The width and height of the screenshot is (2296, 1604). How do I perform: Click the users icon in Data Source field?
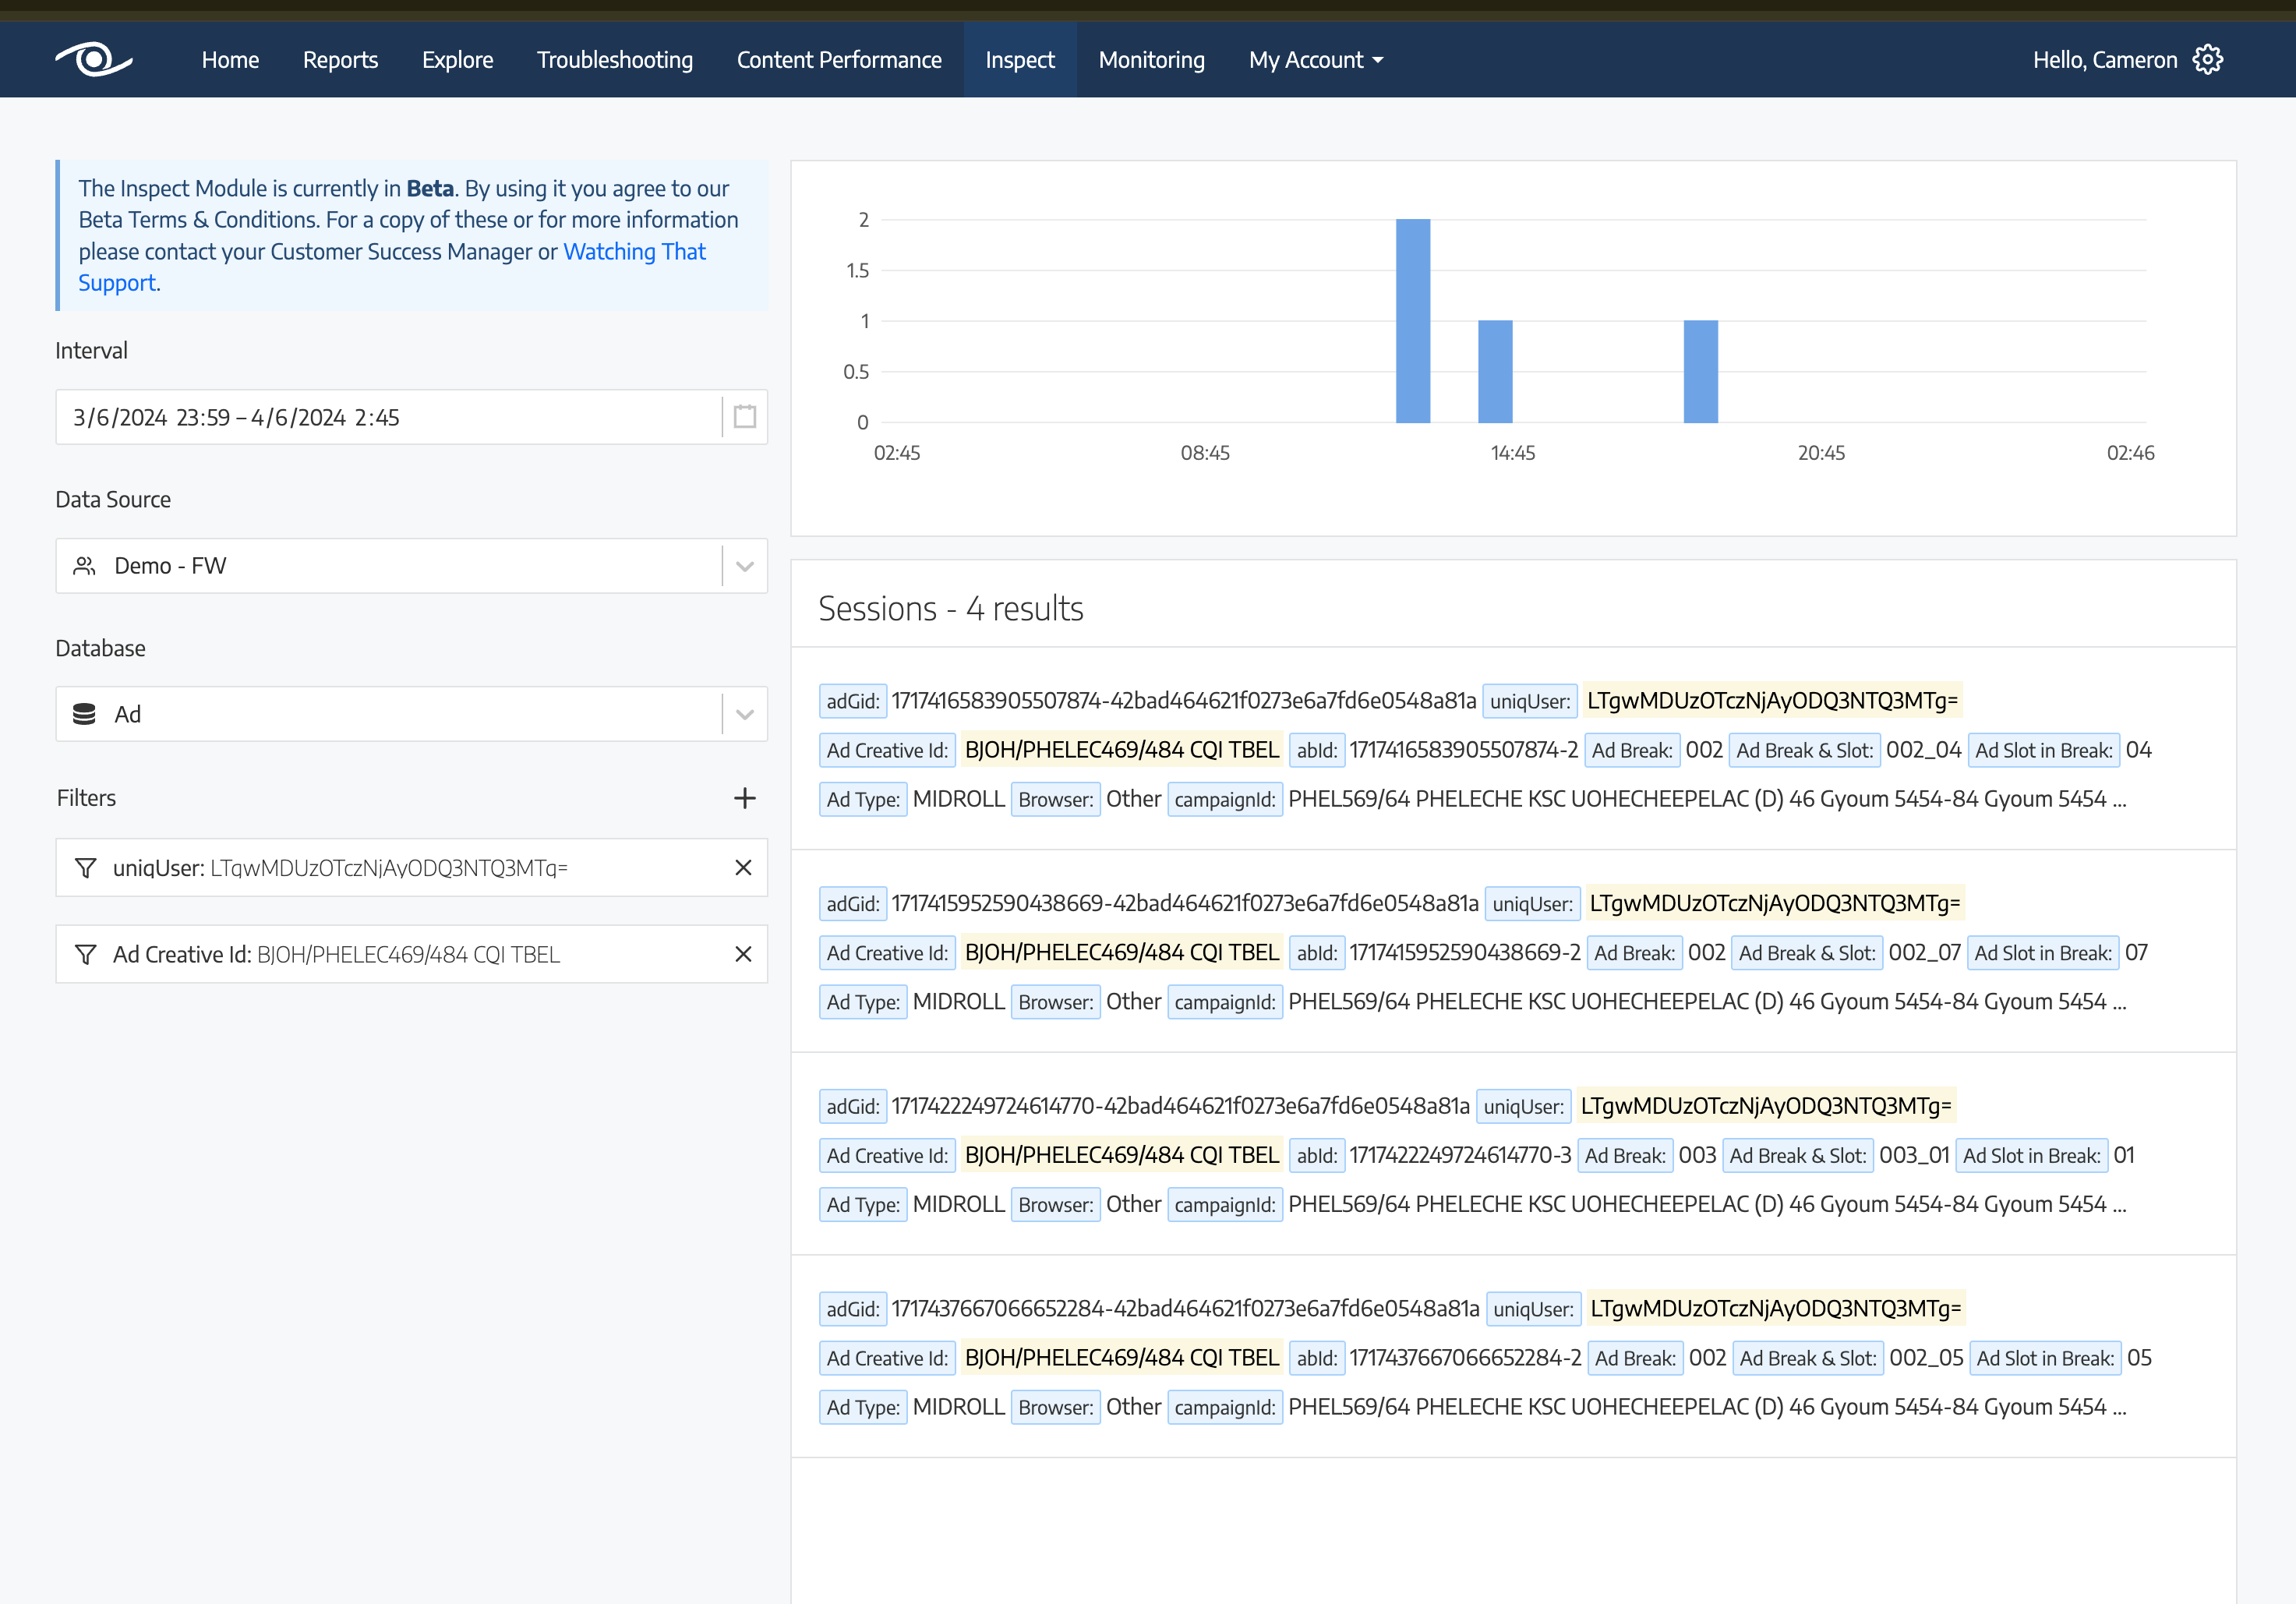pyautogui.click(x=84, y=566)
